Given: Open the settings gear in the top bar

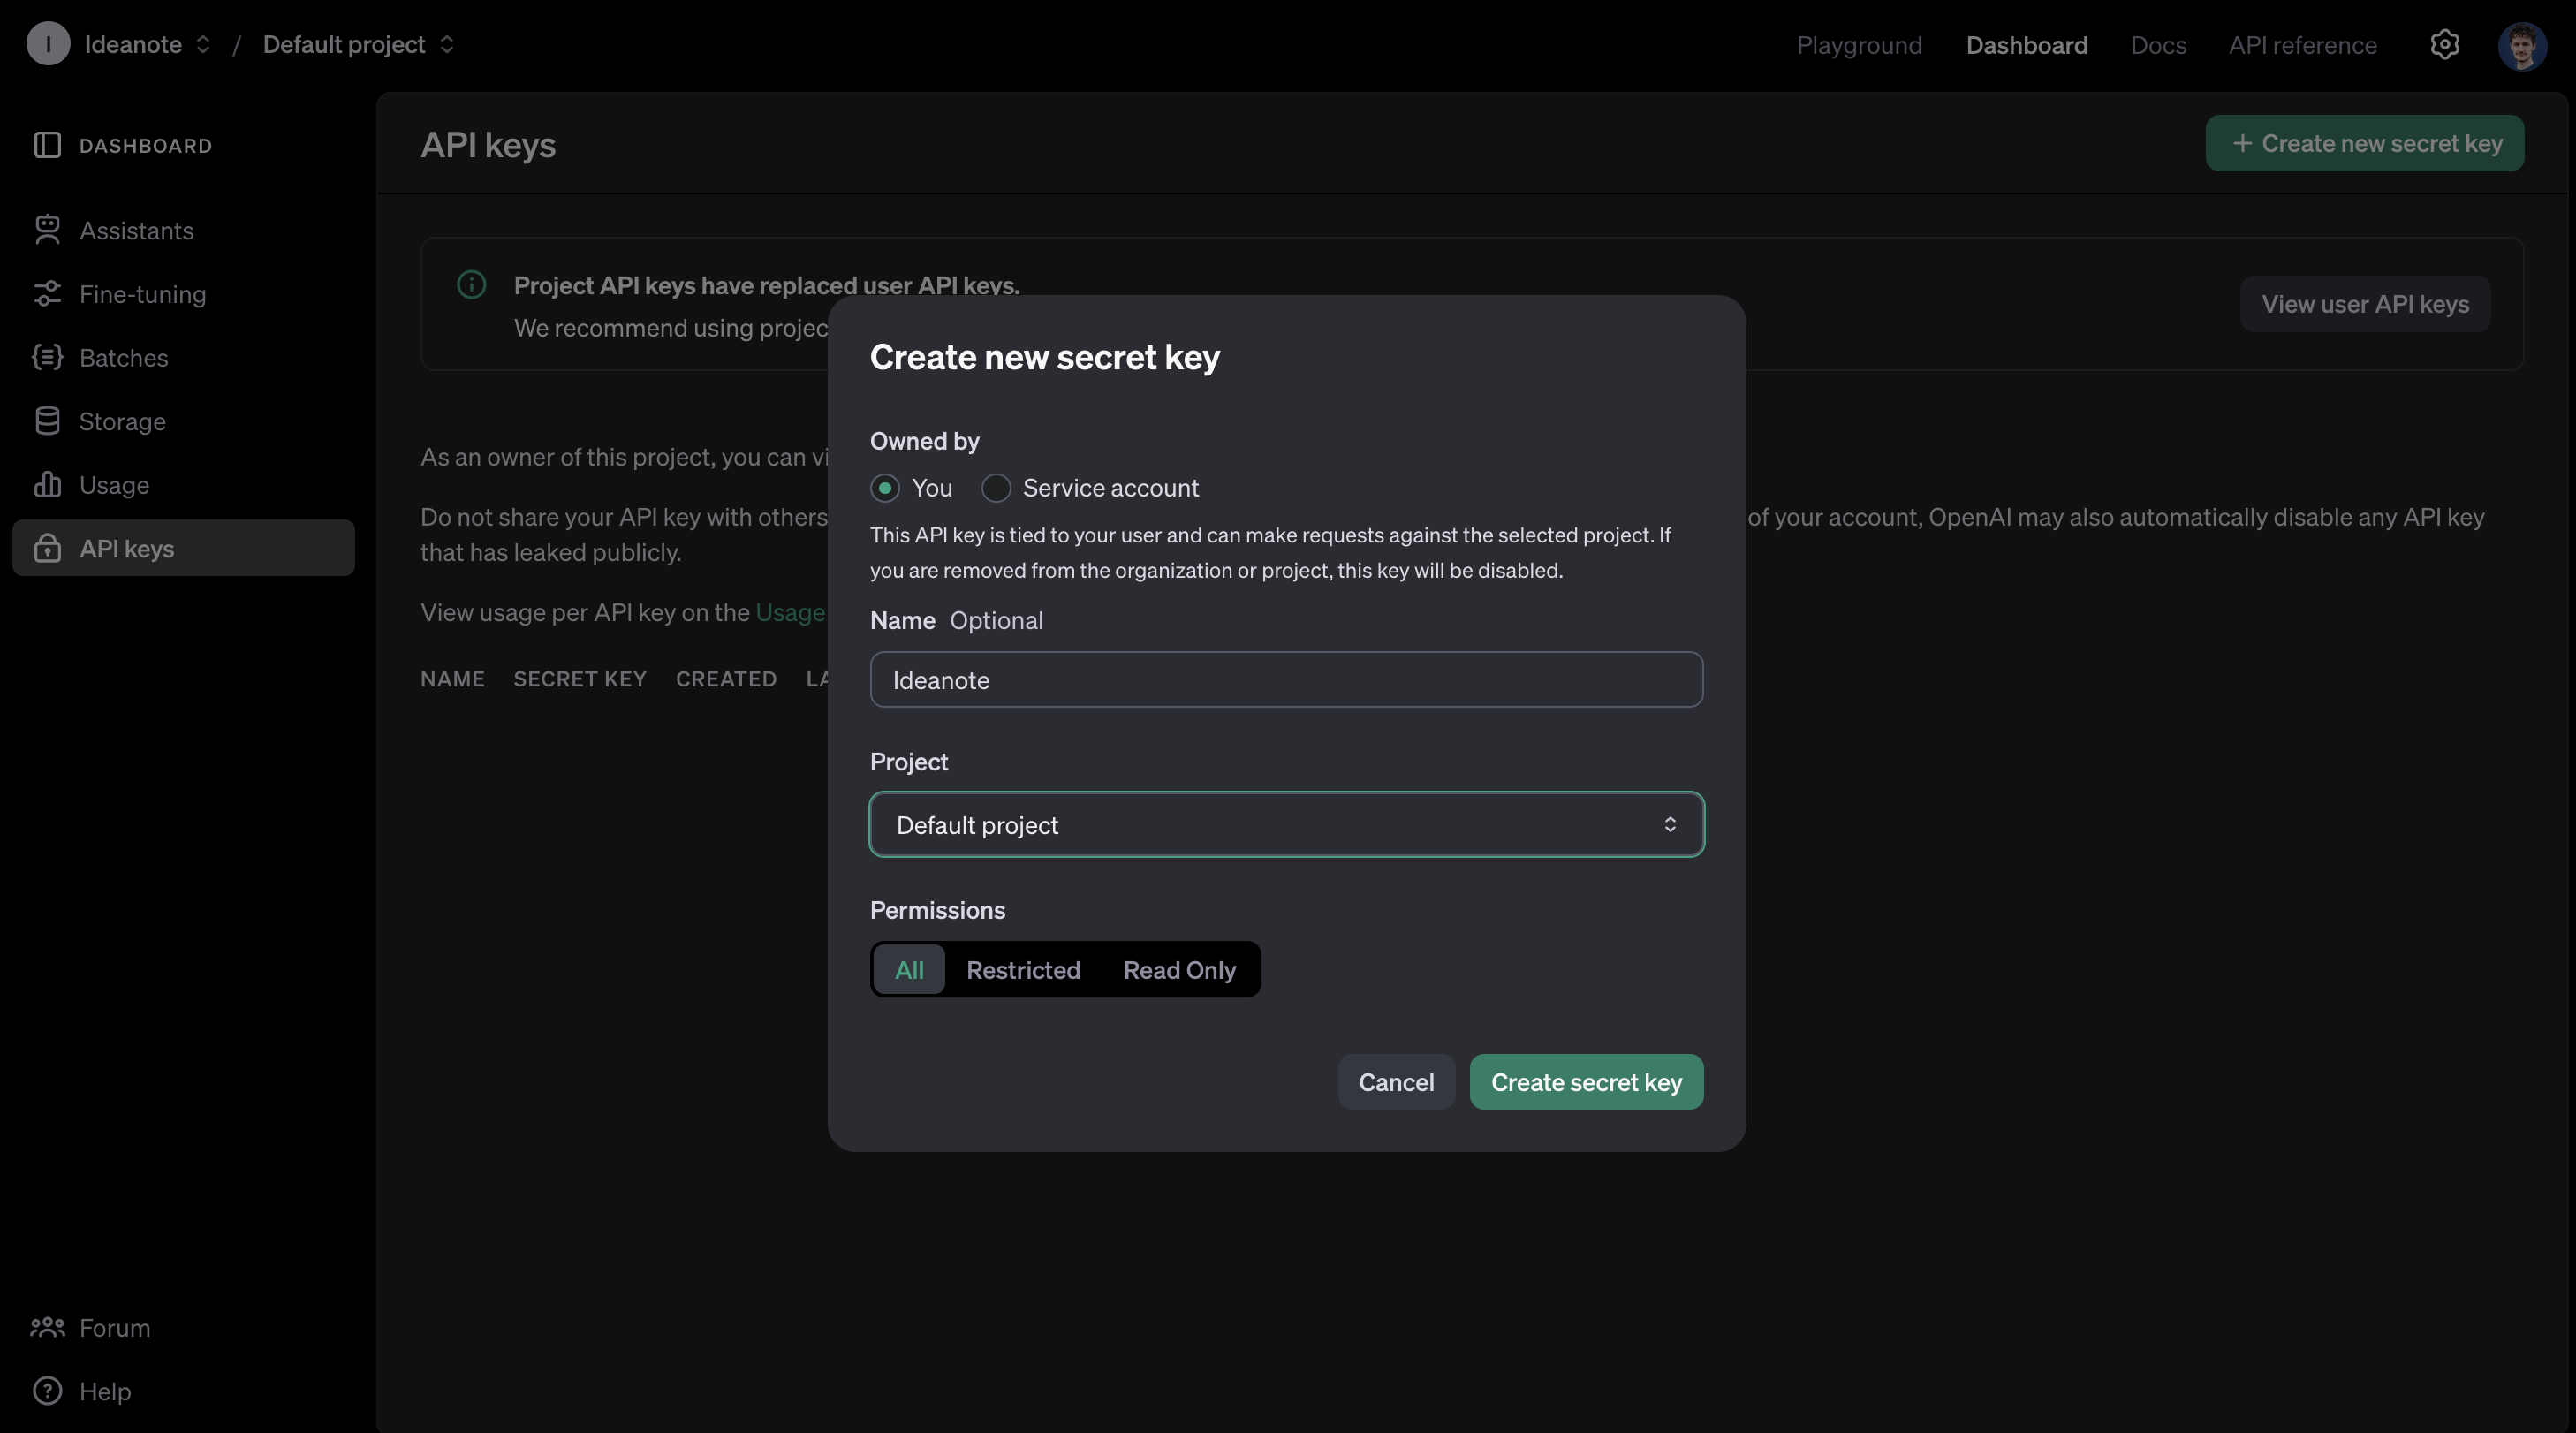Looking at the screenshot, I should 2444,44.
